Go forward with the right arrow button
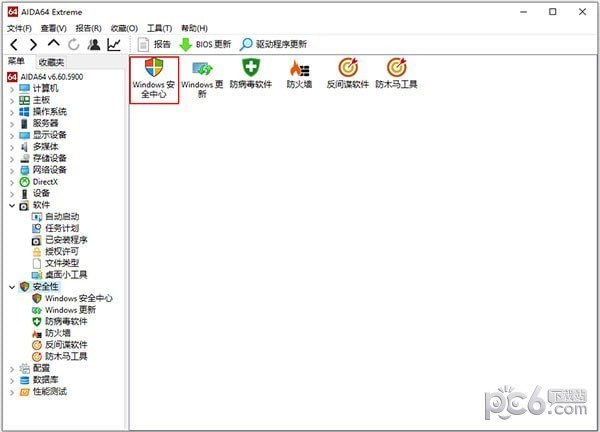Screen dimensions: 600x432 point(34,45)
